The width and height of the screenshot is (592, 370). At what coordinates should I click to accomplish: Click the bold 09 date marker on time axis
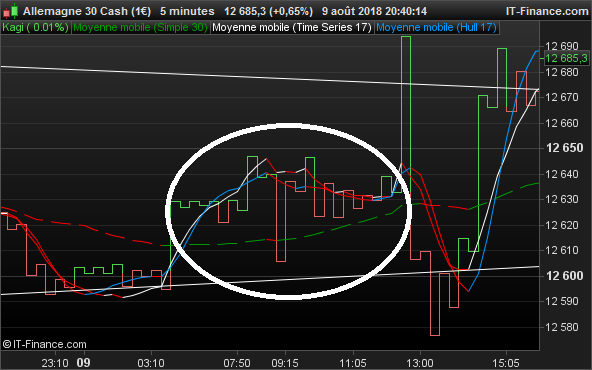click(x=83, y=363)
